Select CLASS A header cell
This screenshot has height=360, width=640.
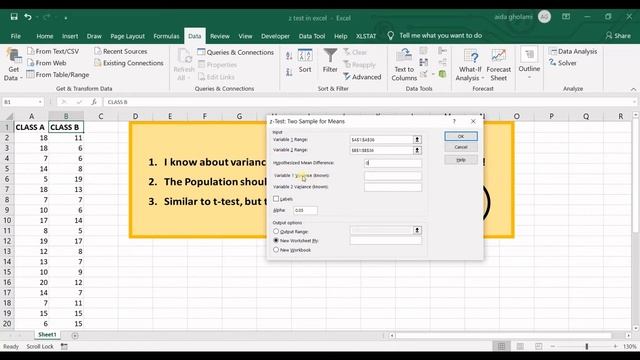click(31, 127)
